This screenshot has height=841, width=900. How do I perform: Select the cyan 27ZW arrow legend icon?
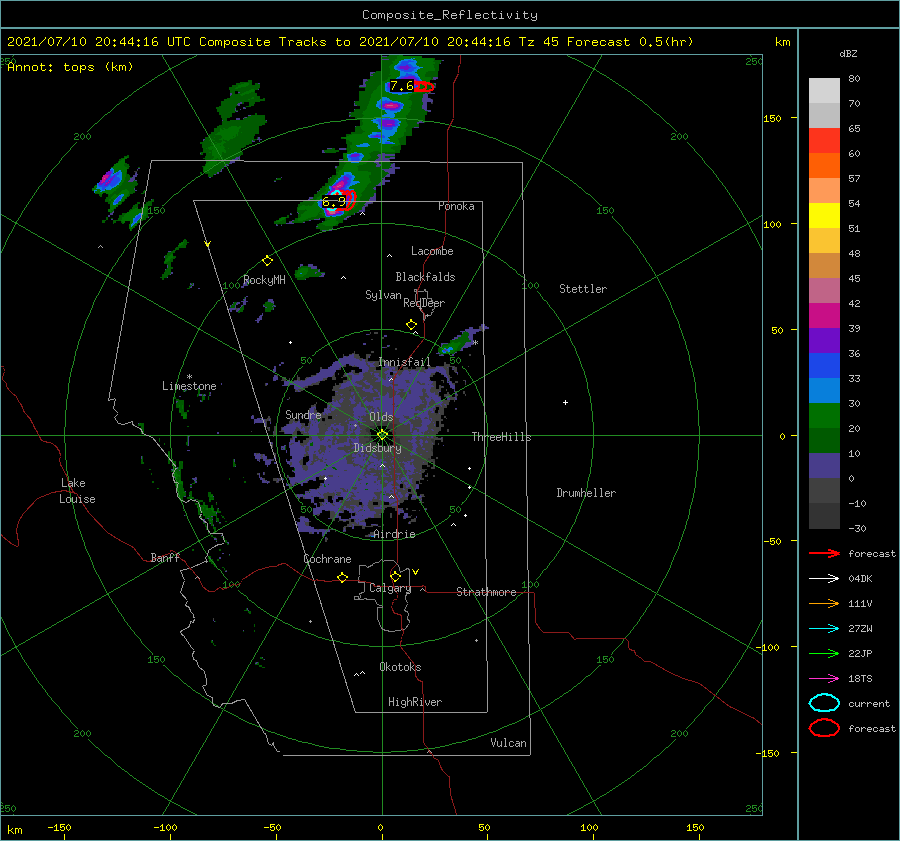pyautogui.click(x=824, y=629)
